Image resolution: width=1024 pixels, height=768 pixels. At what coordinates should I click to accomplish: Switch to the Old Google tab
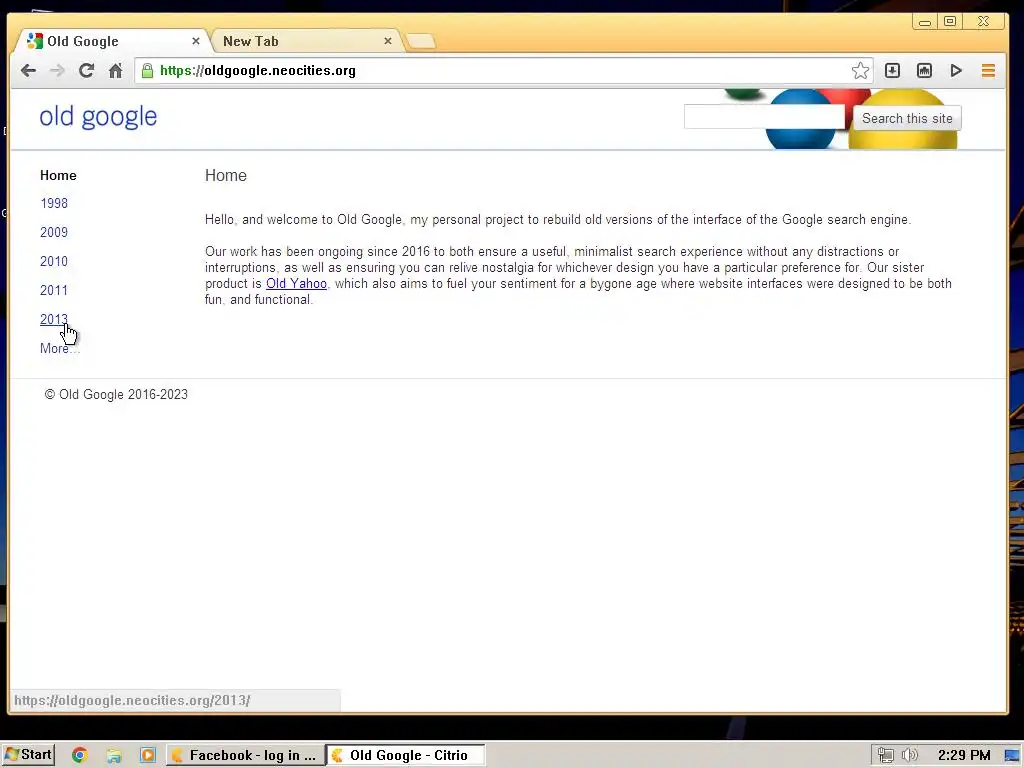[111, 41]
